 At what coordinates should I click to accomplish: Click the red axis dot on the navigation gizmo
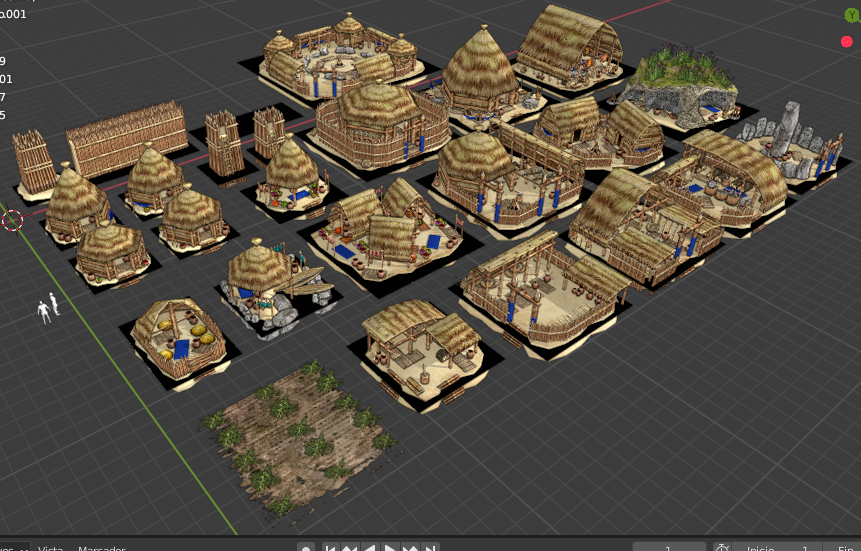[847, 41]
